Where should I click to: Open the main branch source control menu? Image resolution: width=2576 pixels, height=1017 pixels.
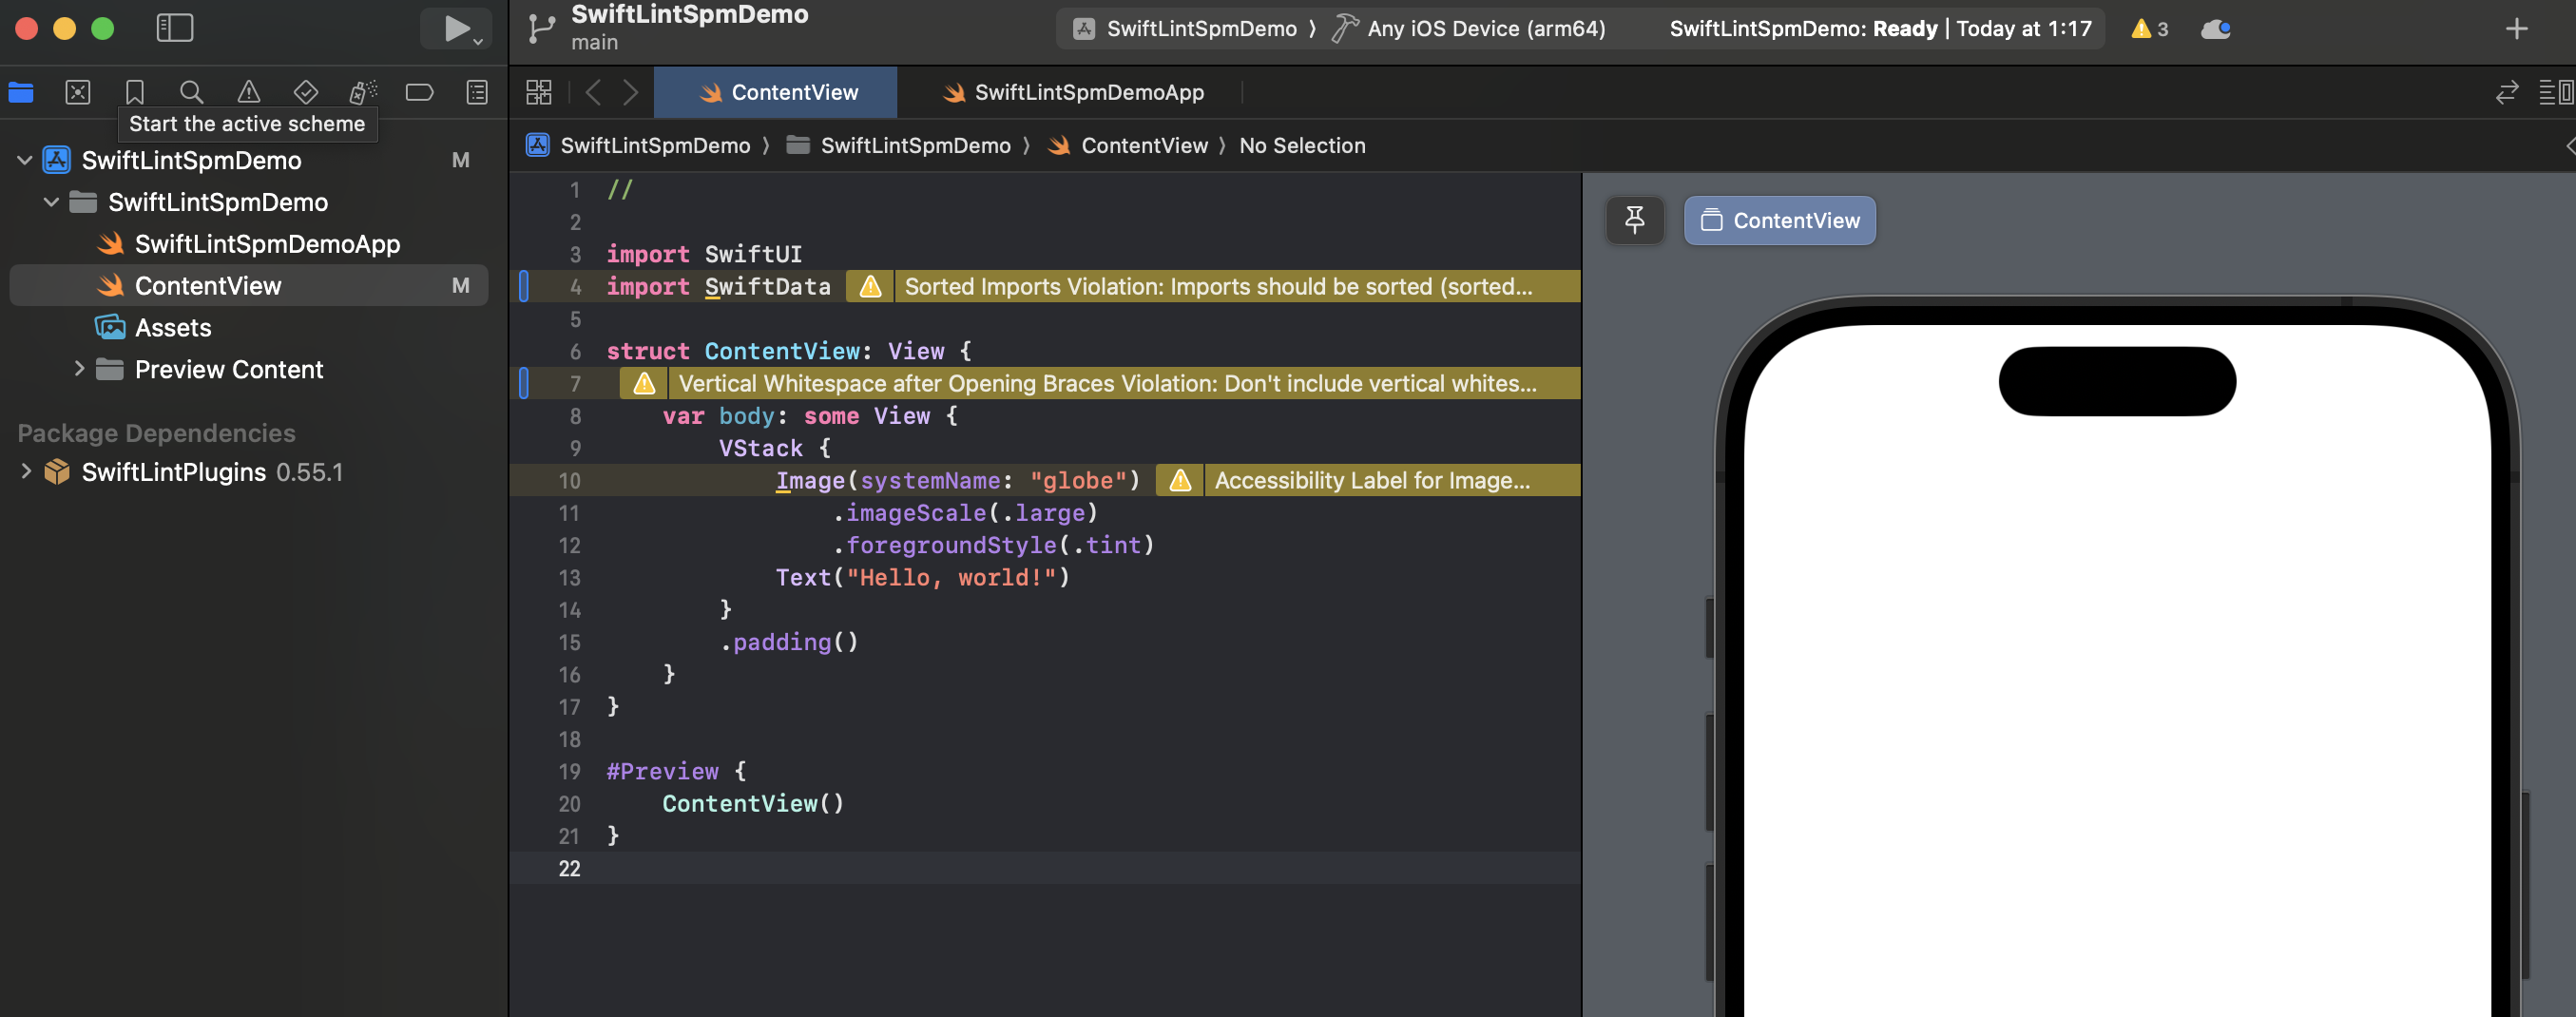click(594, 43)
